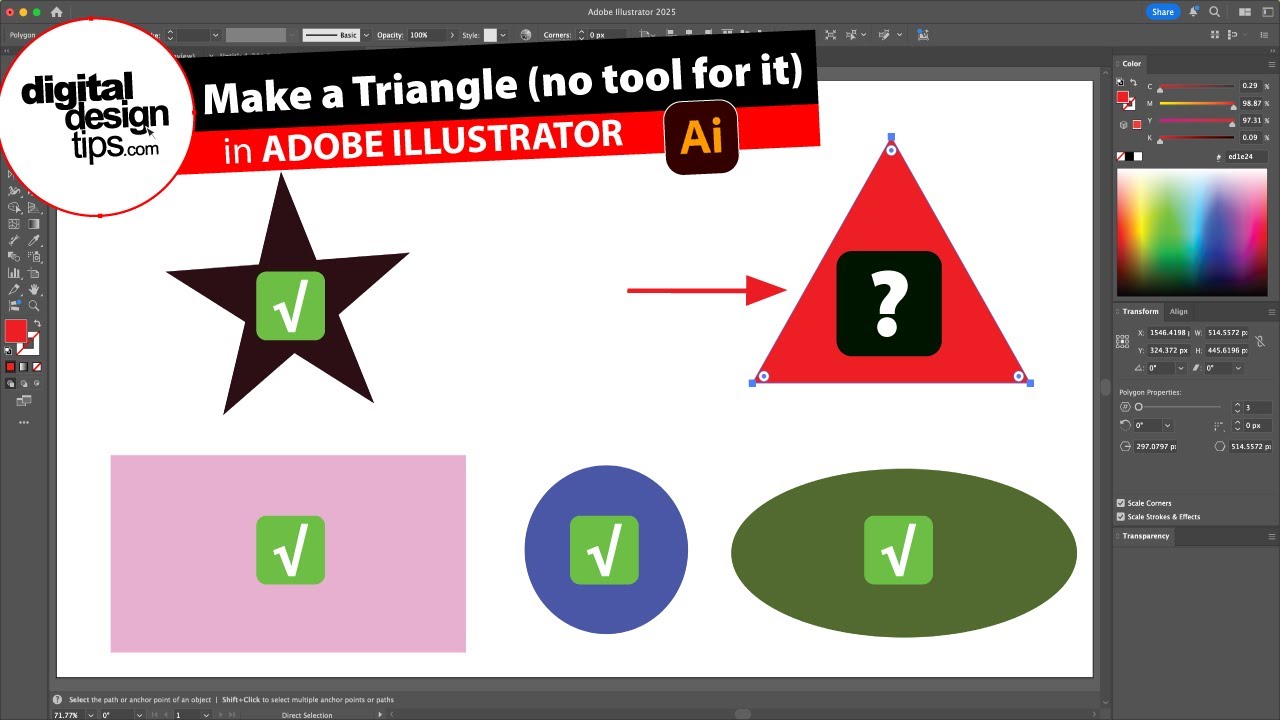Click the white swatch in Color panel

point(1138,157)
